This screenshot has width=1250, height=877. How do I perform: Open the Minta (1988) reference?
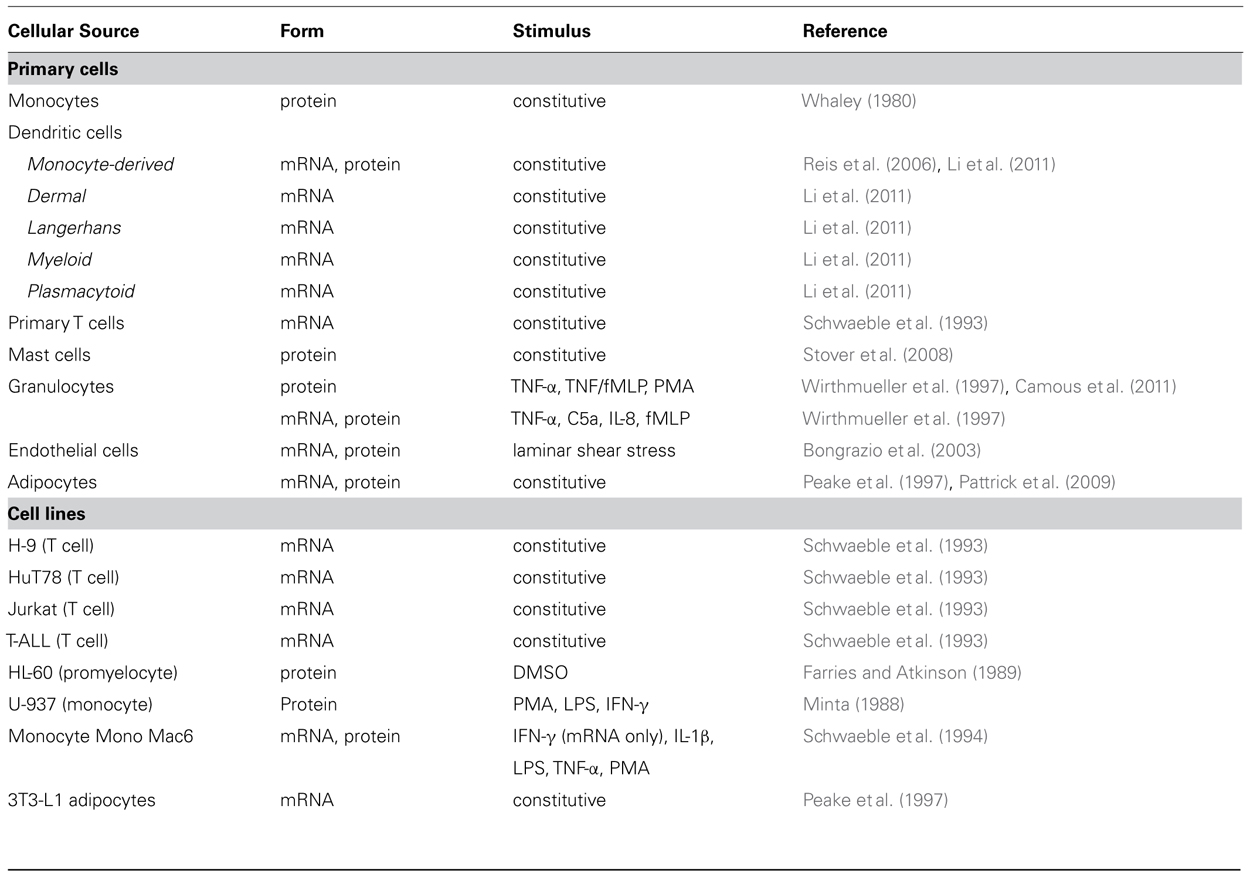853,705
